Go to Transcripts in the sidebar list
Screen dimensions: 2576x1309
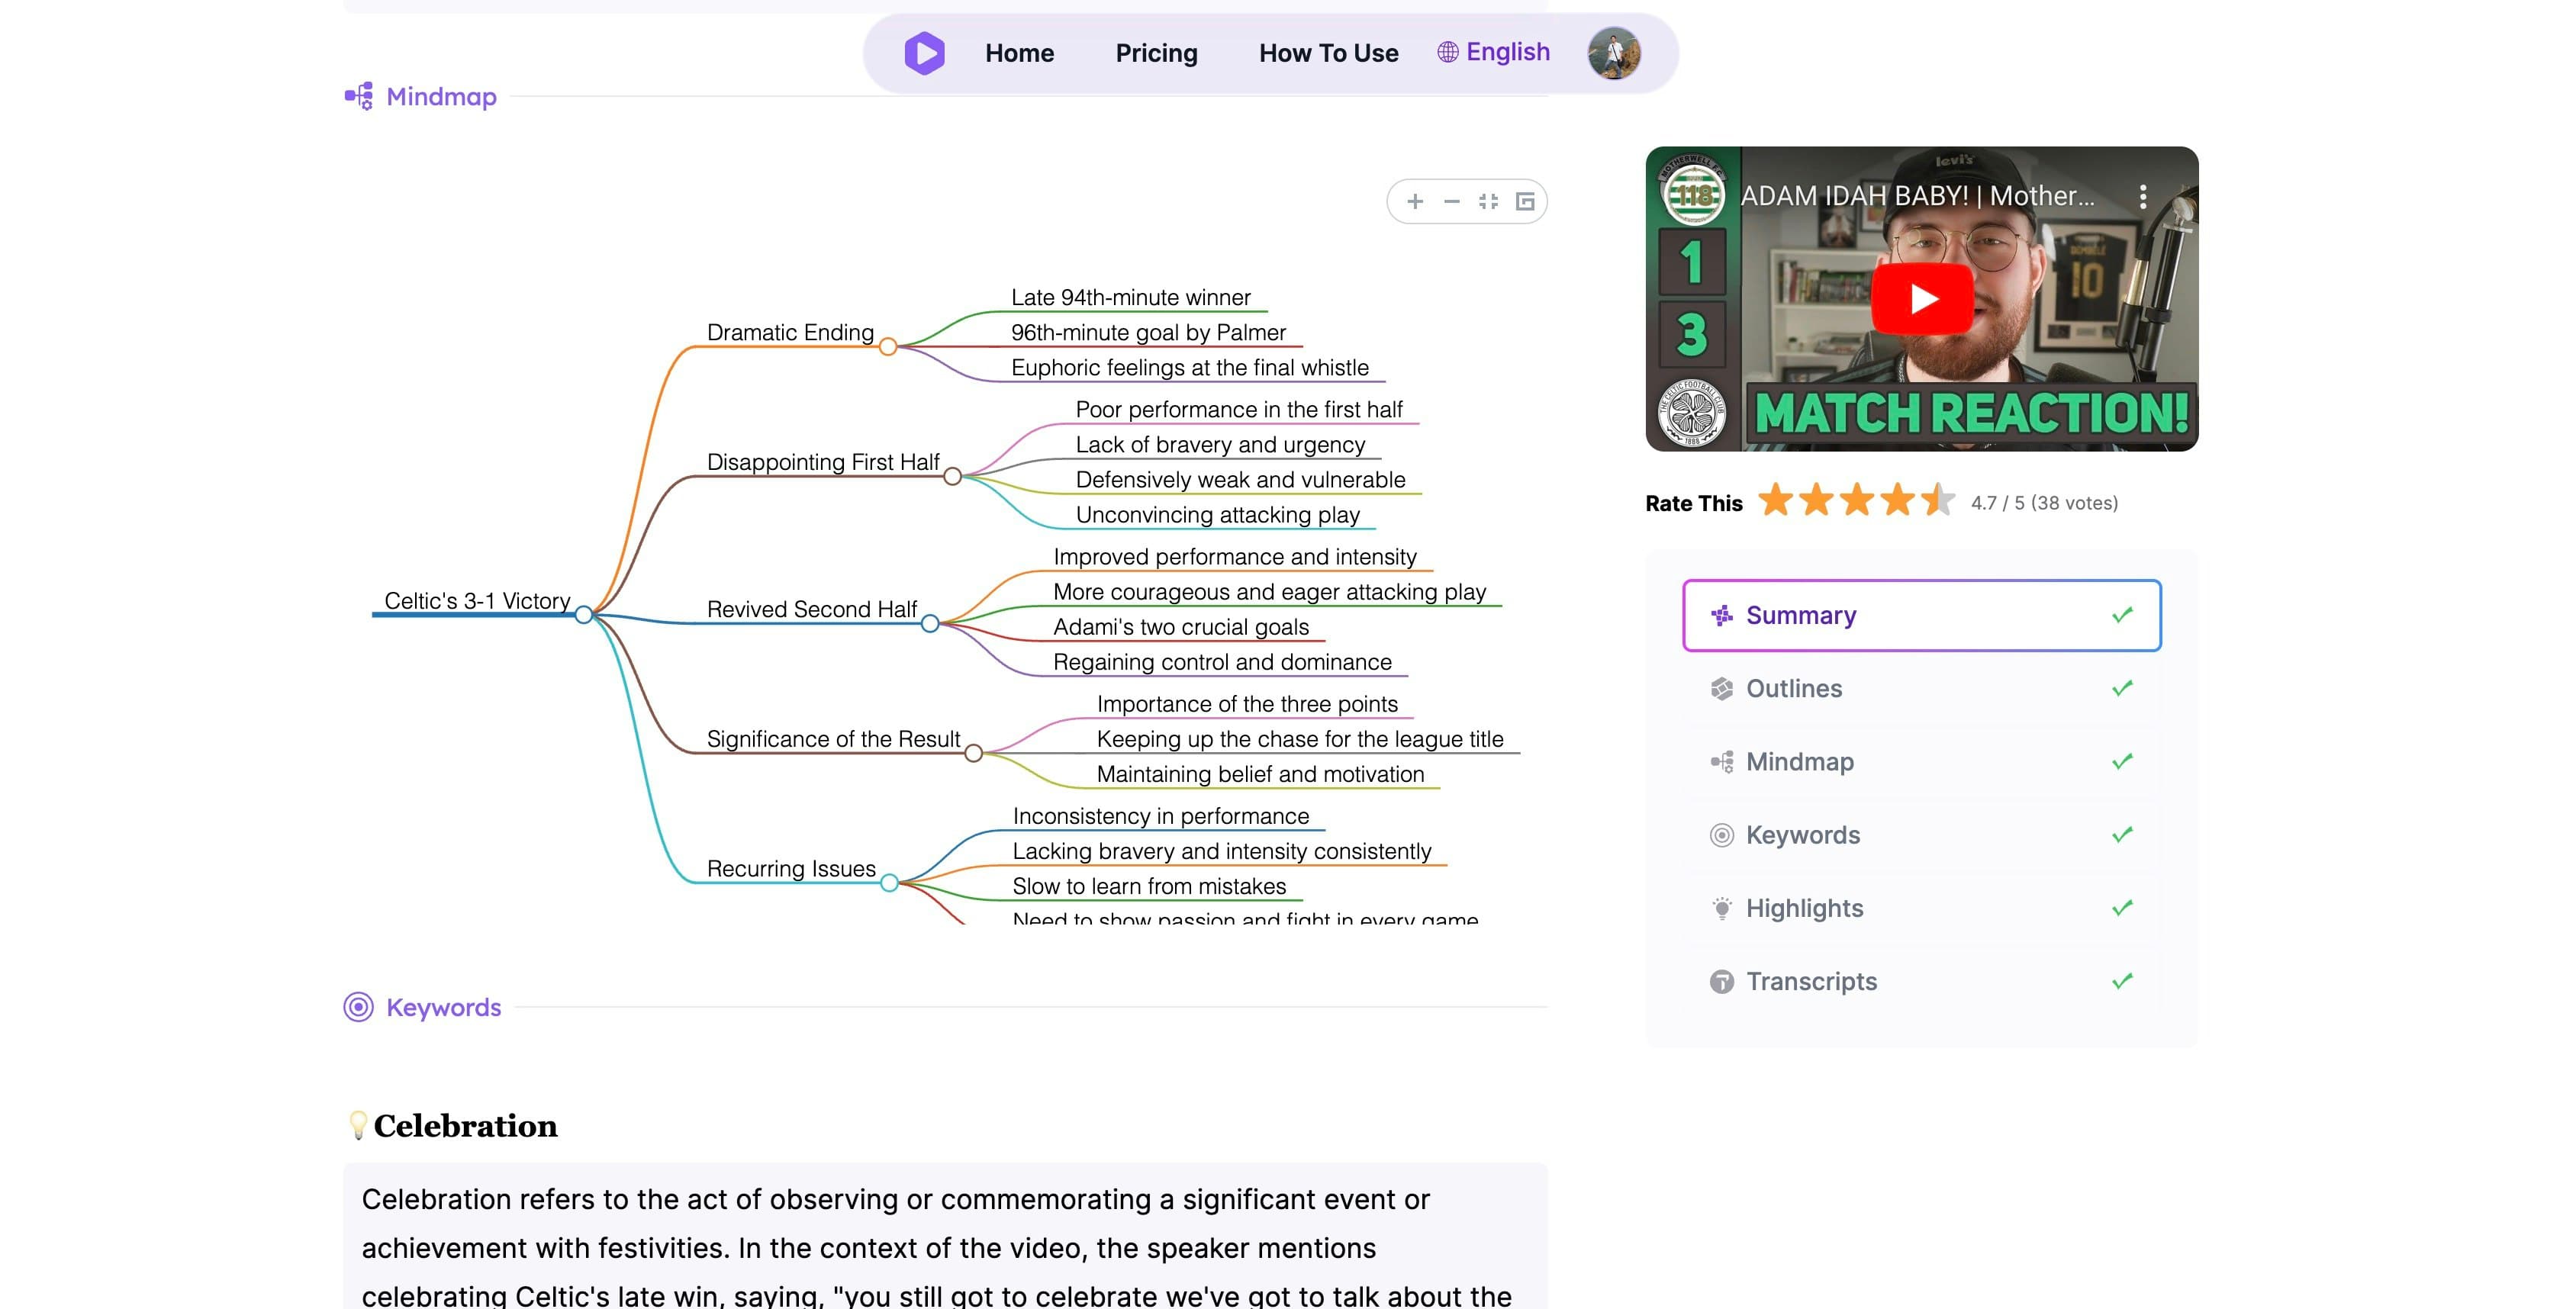click(x=1810, y=982)
